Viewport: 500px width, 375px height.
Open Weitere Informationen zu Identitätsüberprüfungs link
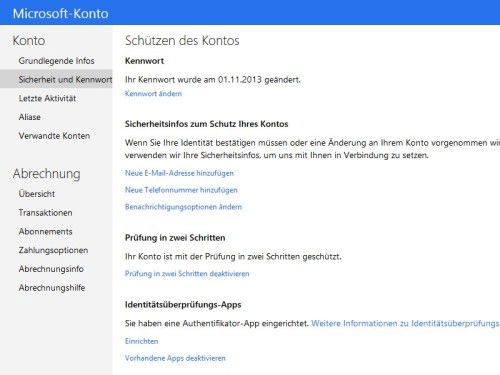[x=405, y=323]
